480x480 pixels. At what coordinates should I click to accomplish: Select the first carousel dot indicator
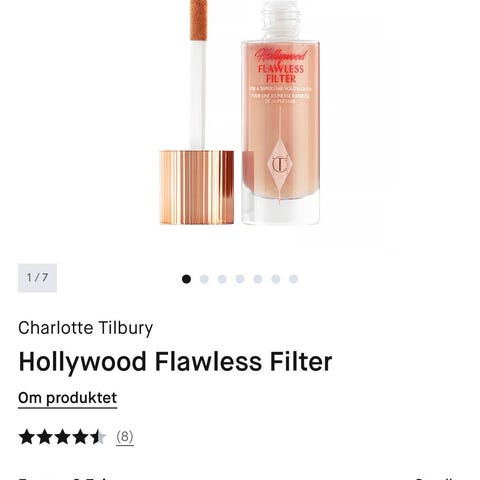(x=186, y=279)
